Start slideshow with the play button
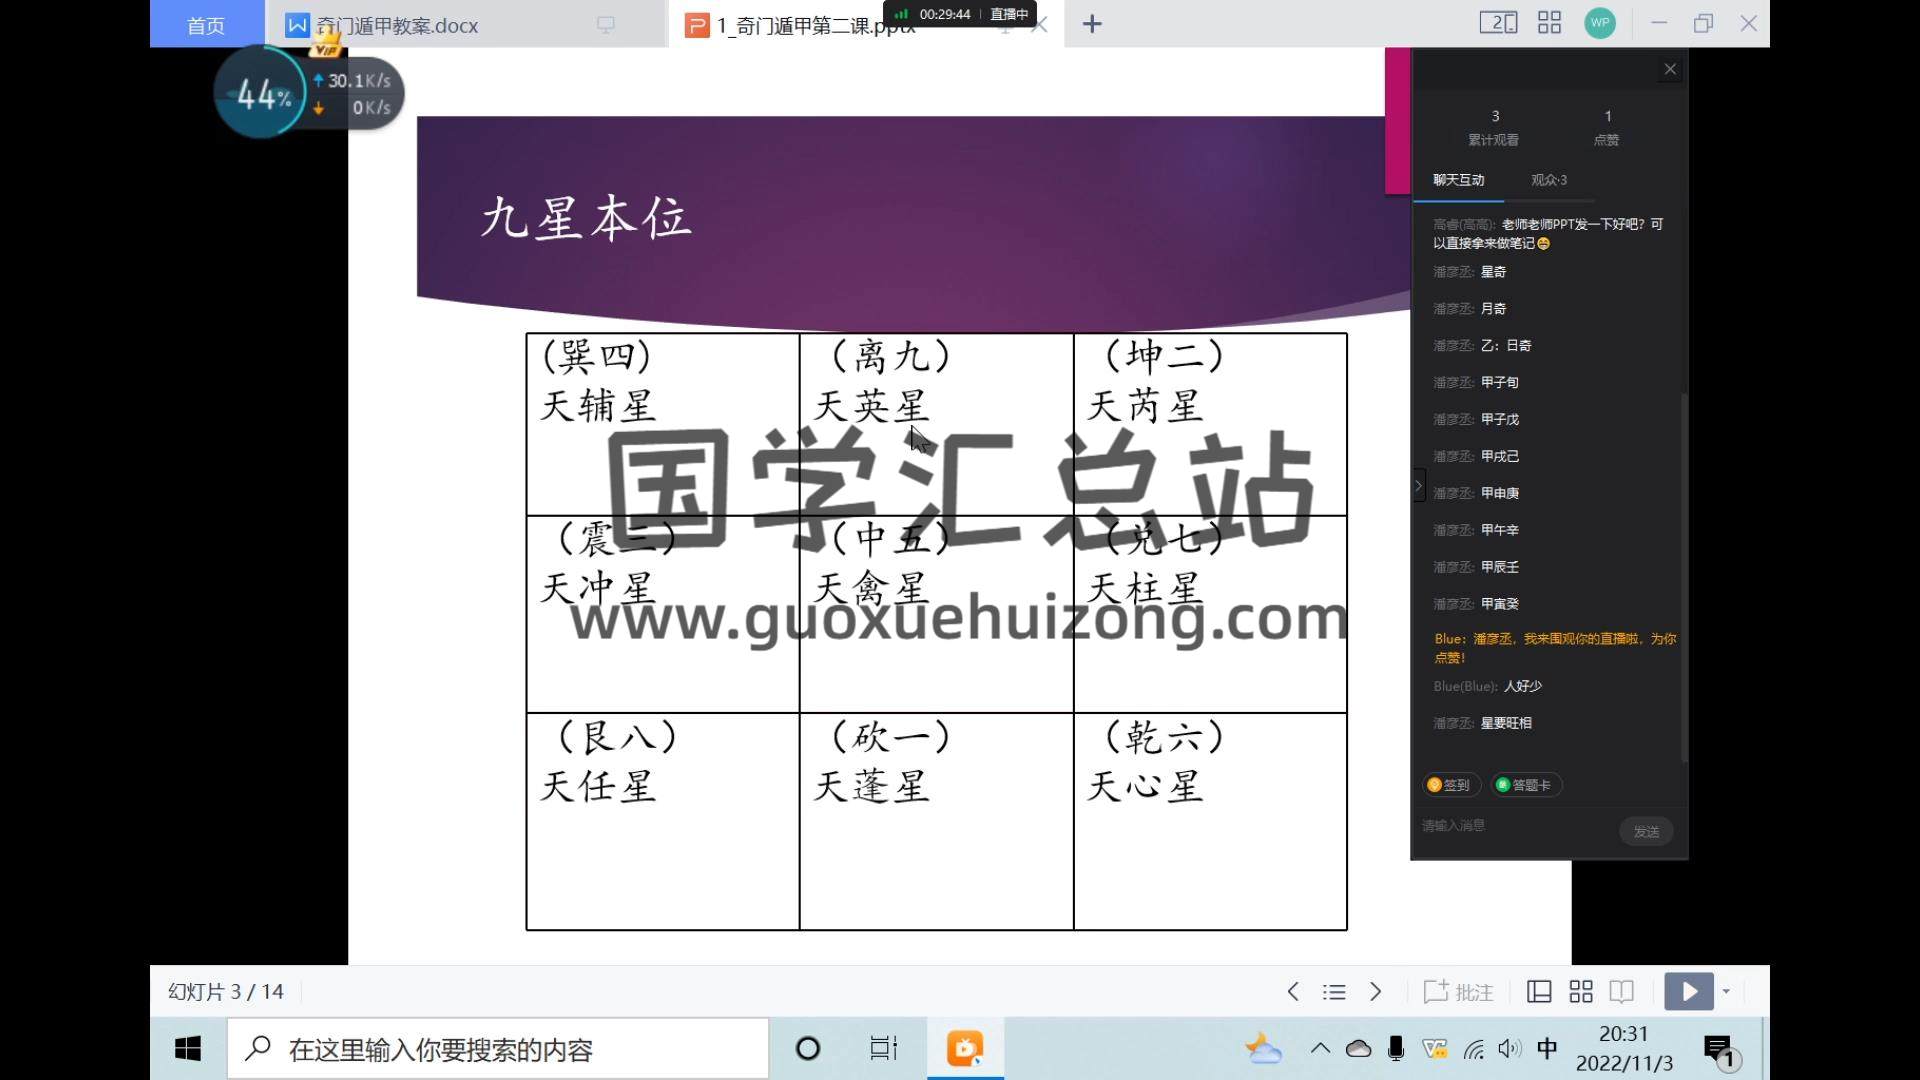This screenshot has width=1920, height=1080. pyautogui.click(x=1689, y=991)
